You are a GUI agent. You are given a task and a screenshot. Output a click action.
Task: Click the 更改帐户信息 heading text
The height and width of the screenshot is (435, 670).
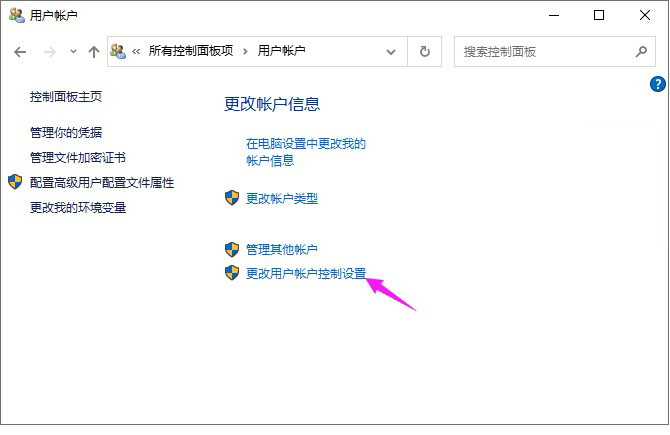(x=272, y=104)
